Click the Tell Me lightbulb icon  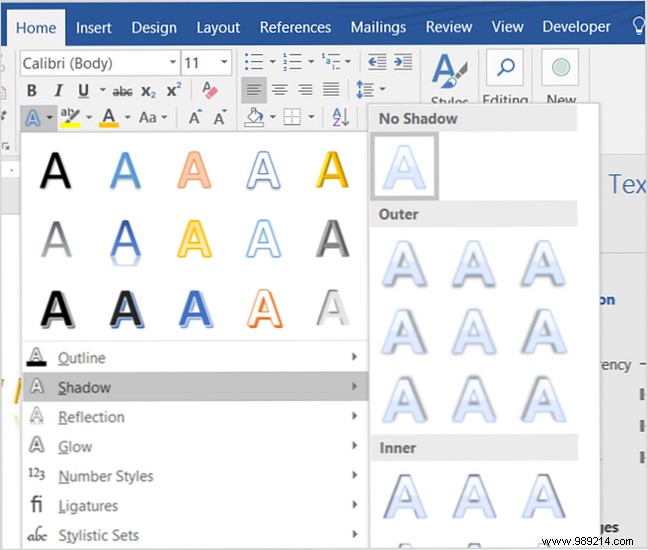pyautogui.click(x=638, y=26)
